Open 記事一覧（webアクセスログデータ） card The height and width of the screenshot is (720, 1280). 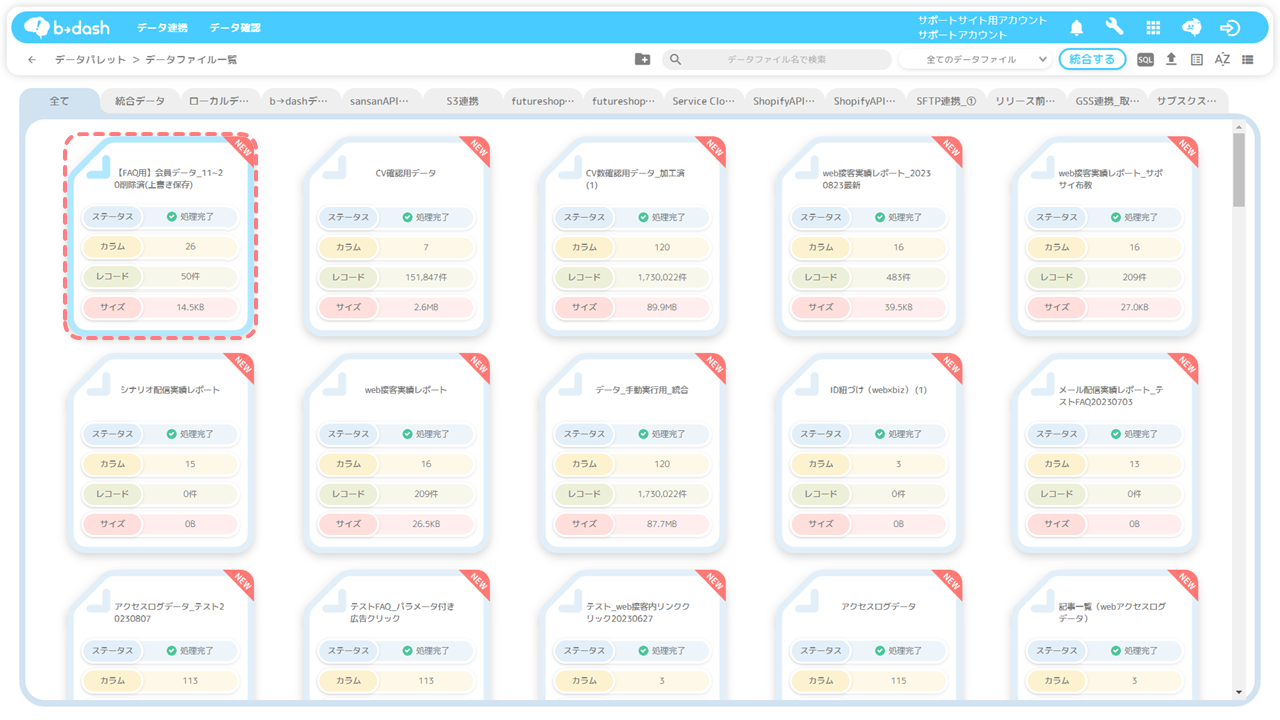[1104, 637]
